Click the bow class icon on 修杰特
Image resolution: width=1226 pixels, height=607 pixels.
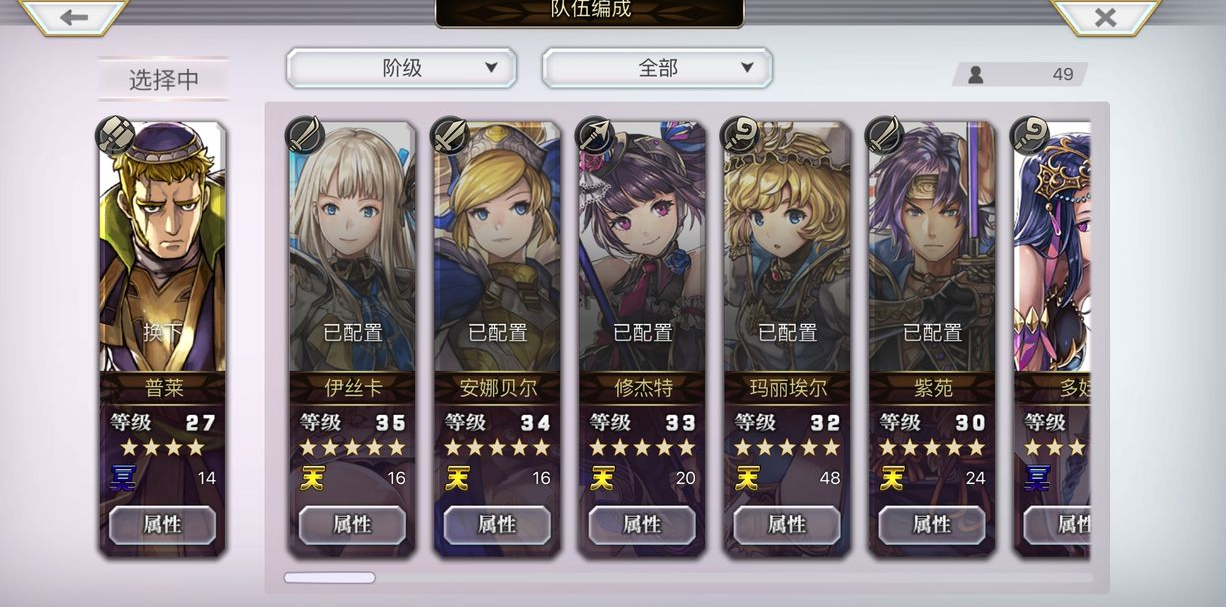(x=595, y=134)
